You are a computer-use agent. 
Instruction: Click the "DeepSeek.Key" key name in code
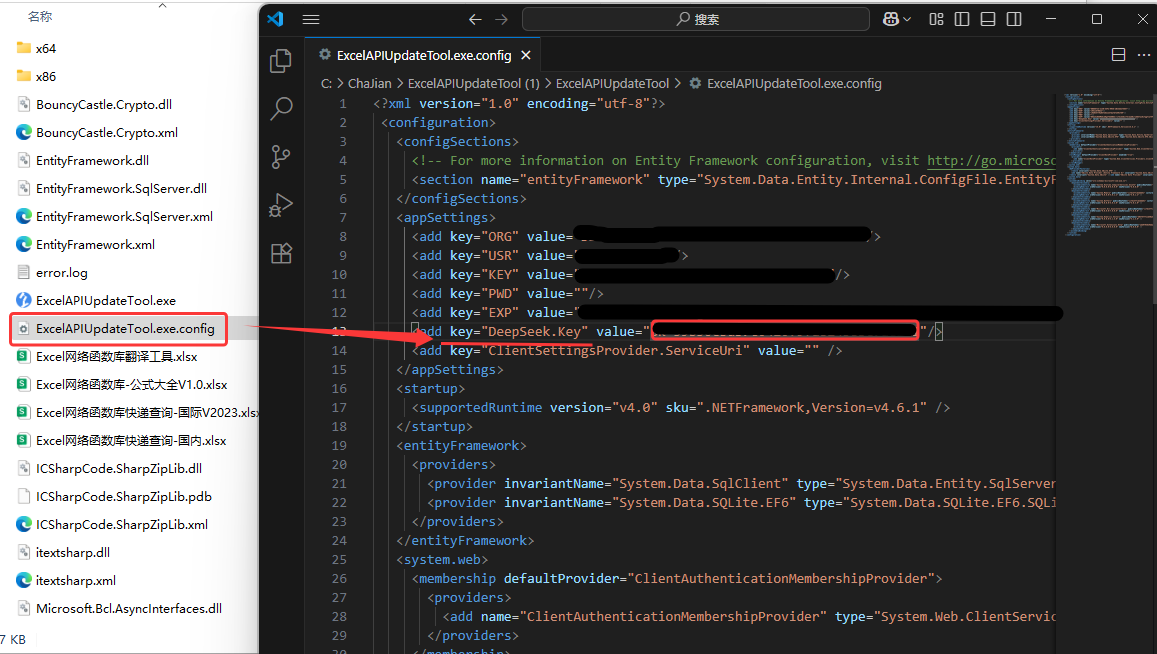pos(534,332)
